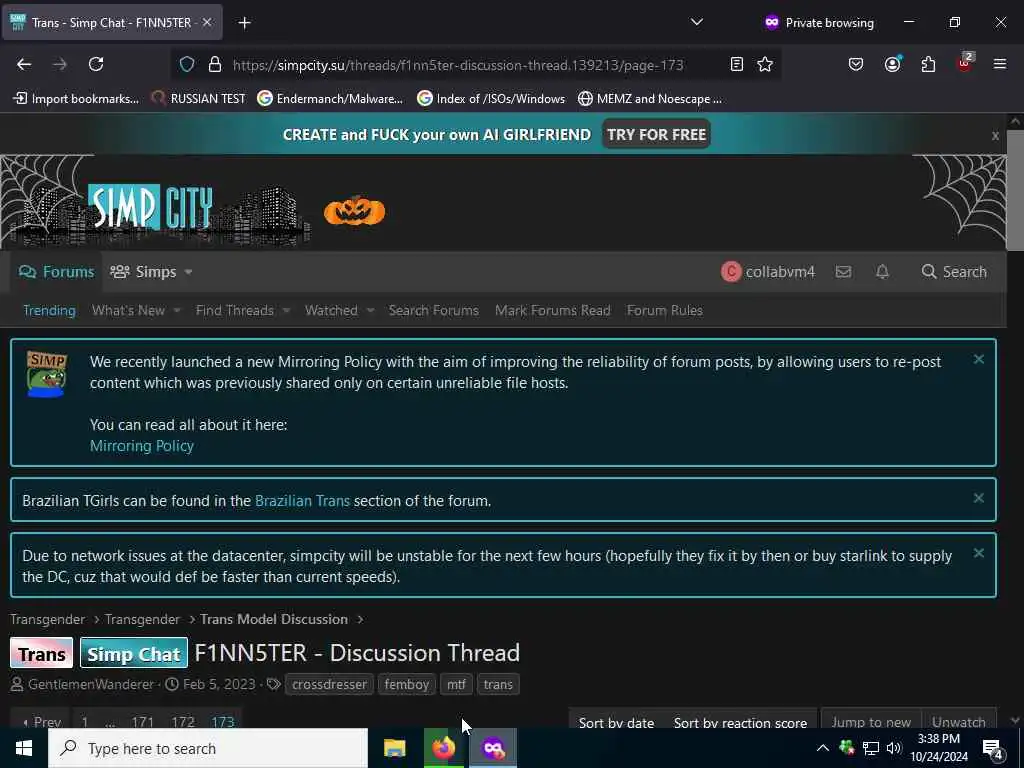Open Import bookmarks toolbar item
The height and width of the screenshot is (768, 1024).
[76, 99]
